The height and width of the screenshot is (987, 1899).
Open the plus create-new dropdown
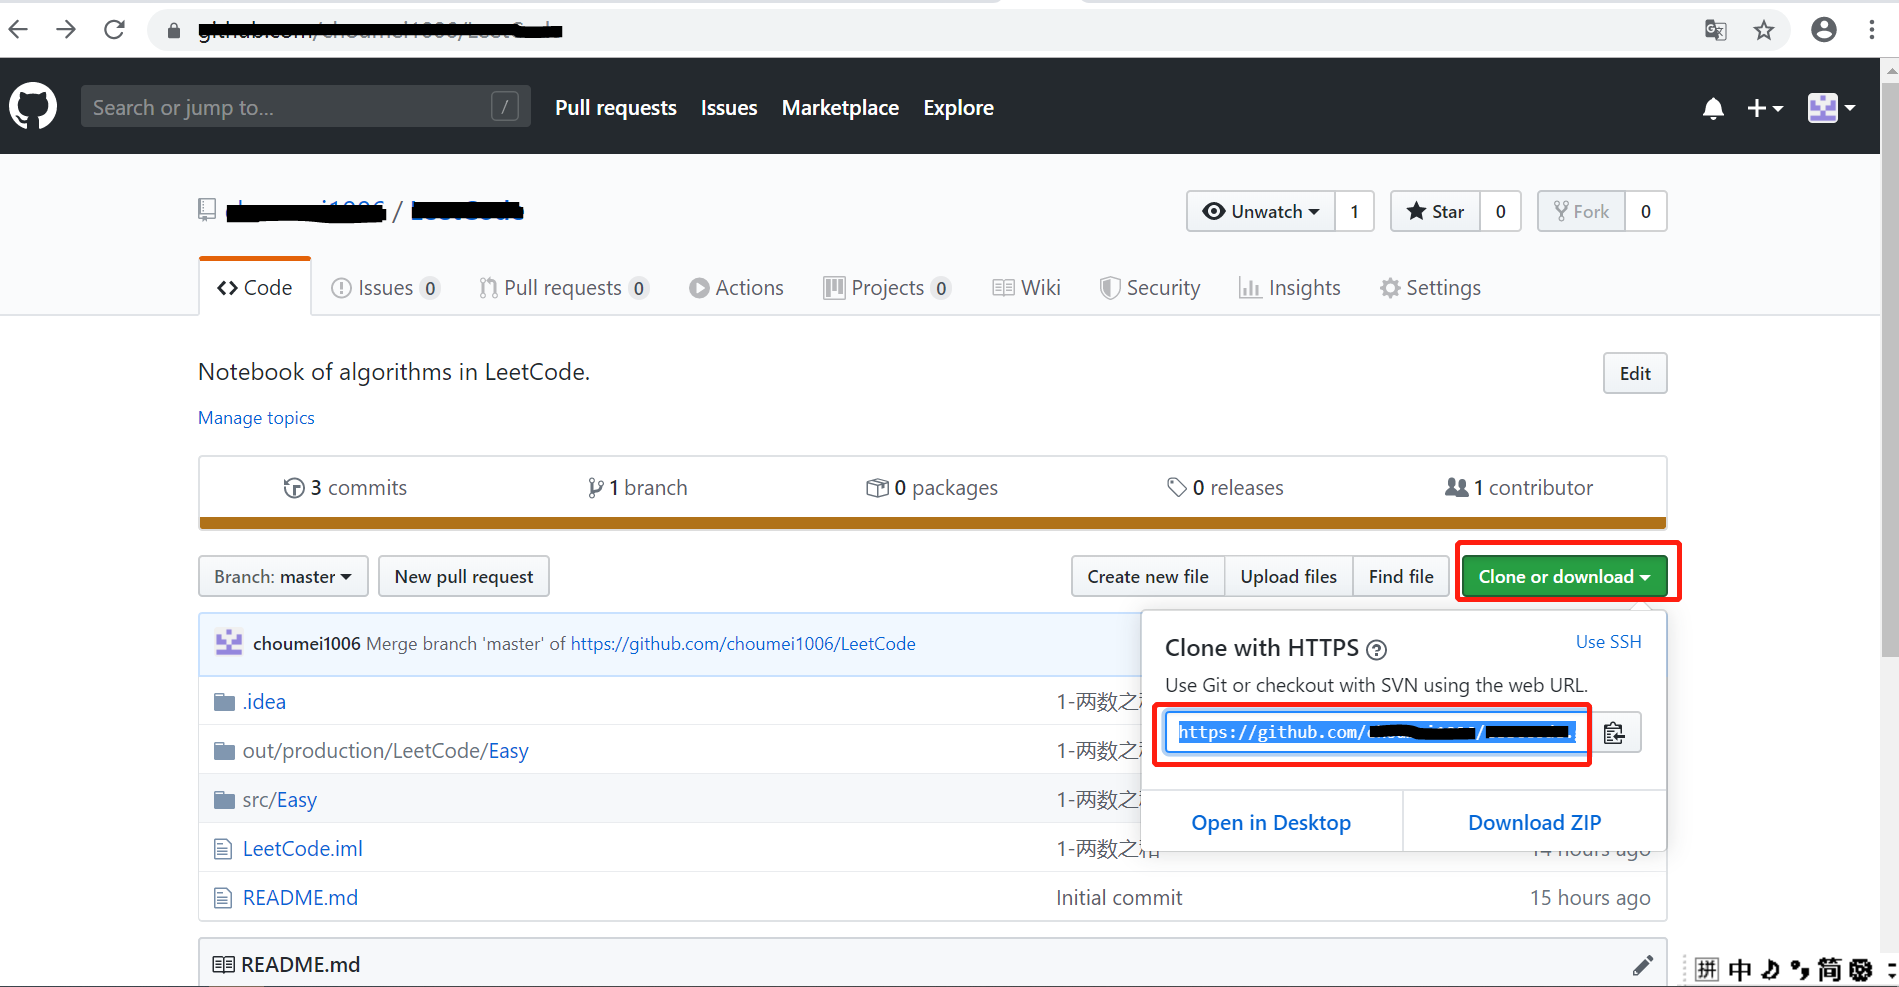pos(1765,108)
